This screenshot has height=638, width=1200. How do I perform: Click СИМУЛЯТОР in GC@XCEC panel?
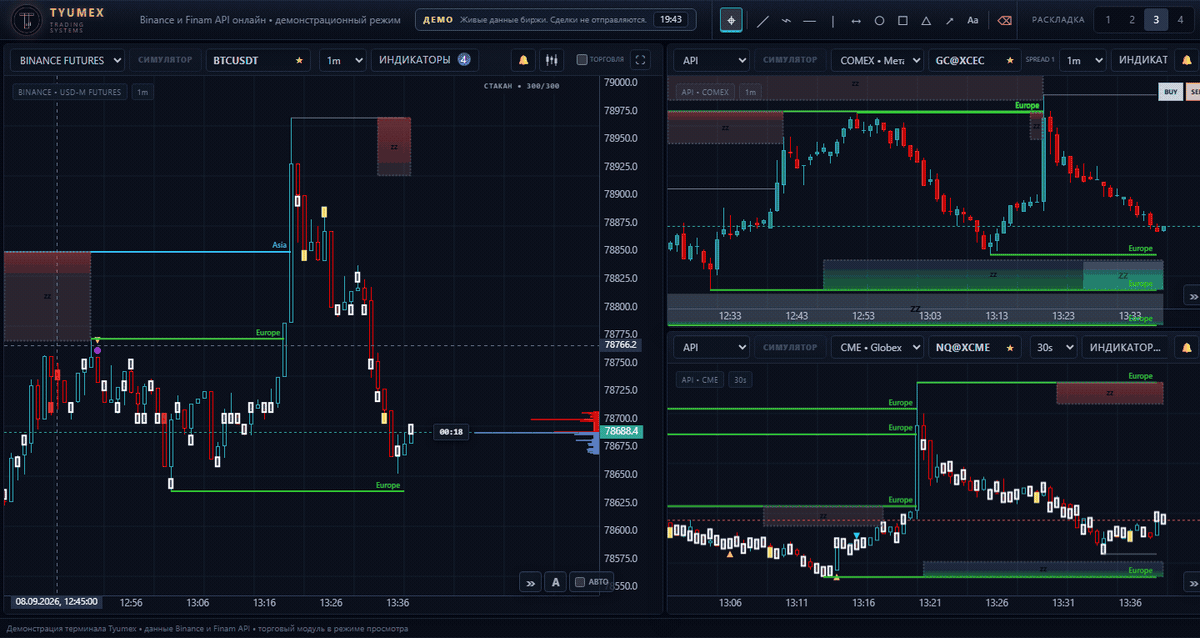click(790, 60)
